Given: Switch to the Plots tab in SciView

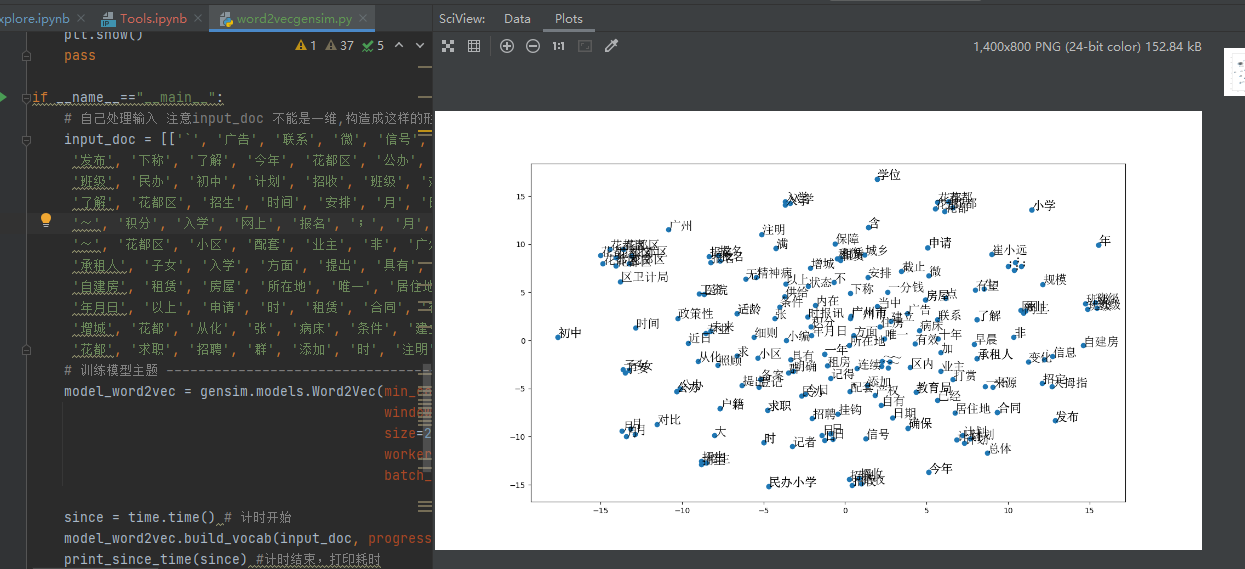Looking at the screenshot, I should click(x=568, y=18).
